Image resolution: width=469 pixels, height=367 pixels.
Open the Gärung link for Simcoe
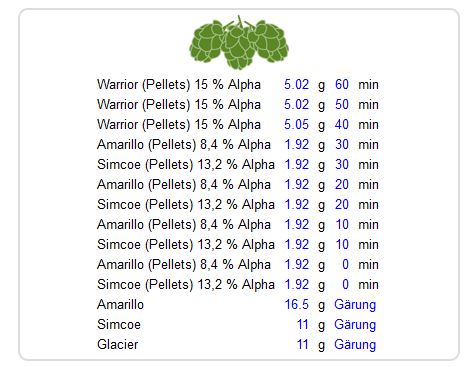(355, 325)
